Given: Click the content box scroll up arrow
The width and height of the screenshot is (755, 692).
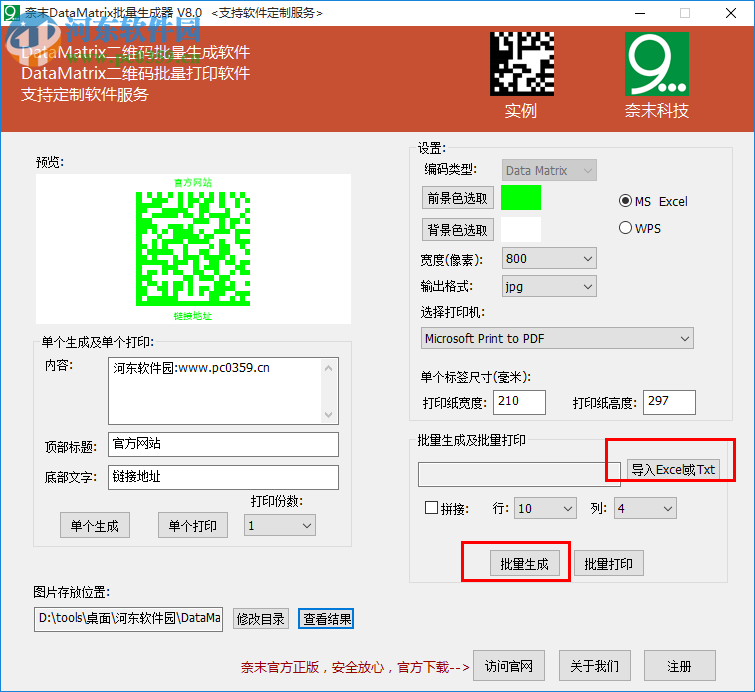Looking at the screenshot, I should [x=329, y=368].
